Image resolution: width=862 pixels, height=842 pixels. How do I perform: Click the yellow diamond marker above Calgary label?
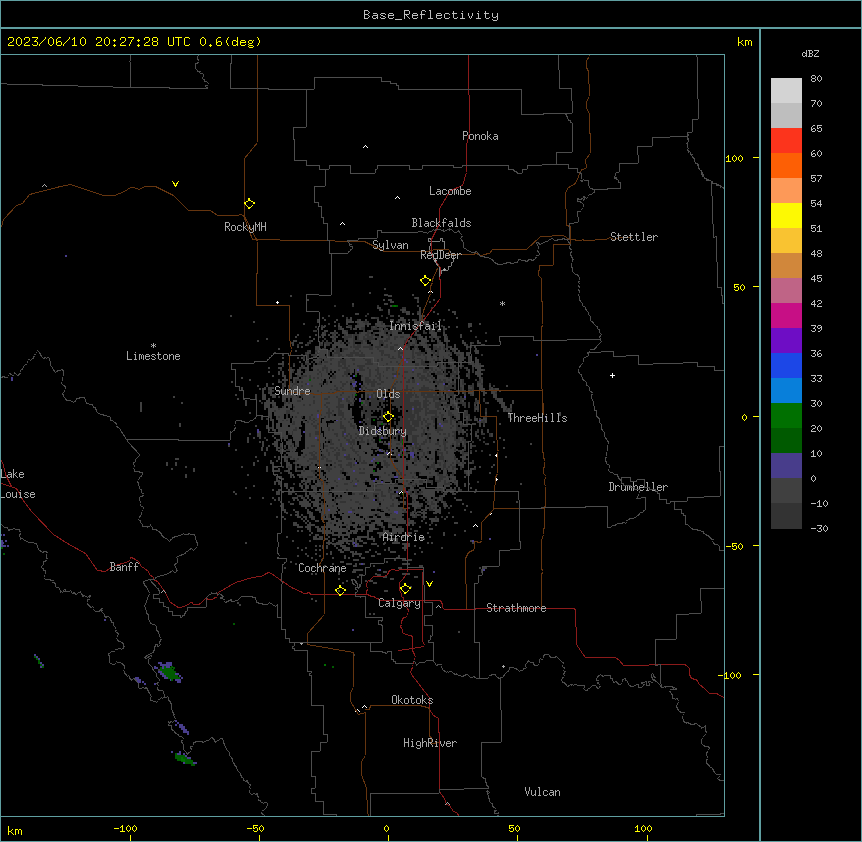(x=405, y=589)
